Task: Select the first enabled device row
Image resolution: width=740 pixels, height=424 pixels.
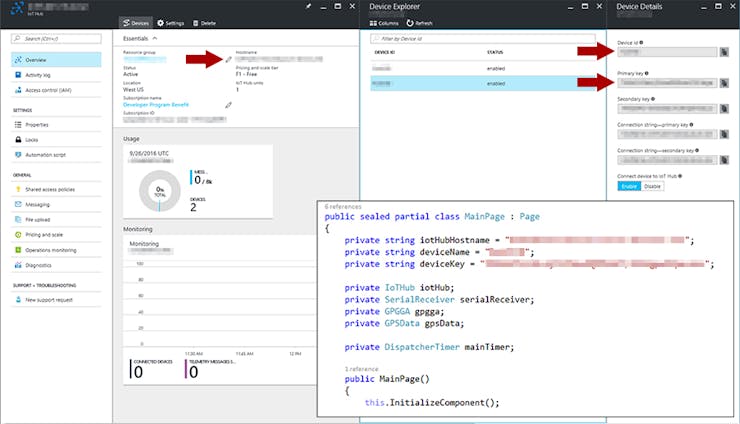Action: click(x=483, y=68)
